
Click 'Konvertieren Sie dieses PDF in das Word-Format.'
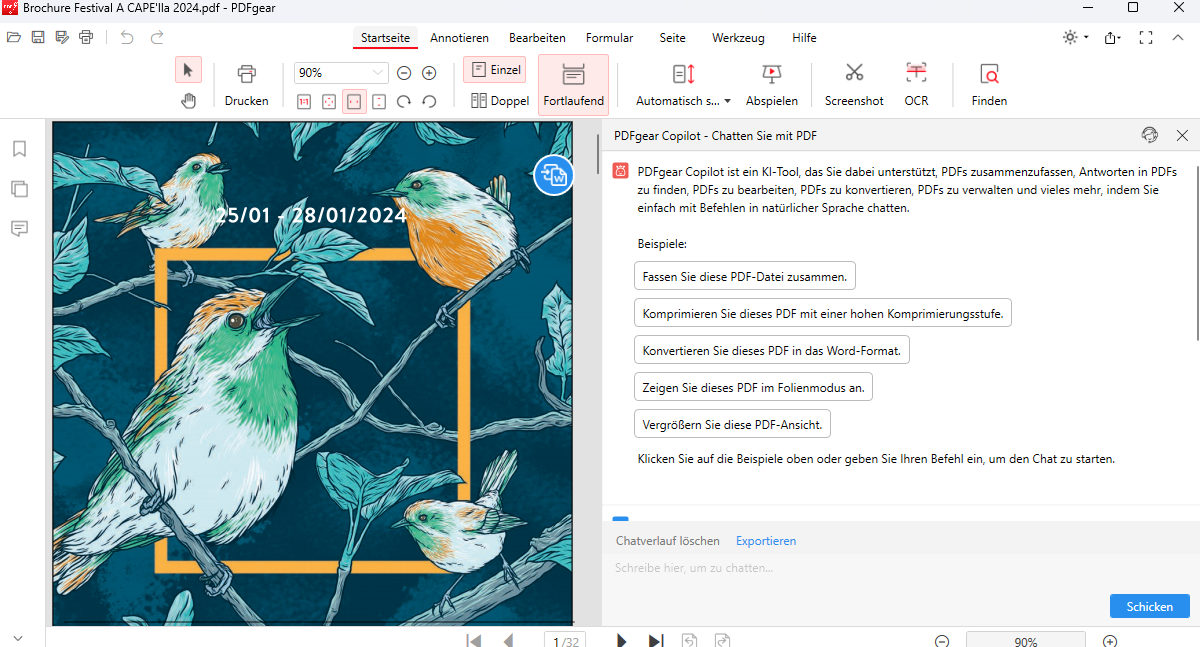(x=772, y=351)
